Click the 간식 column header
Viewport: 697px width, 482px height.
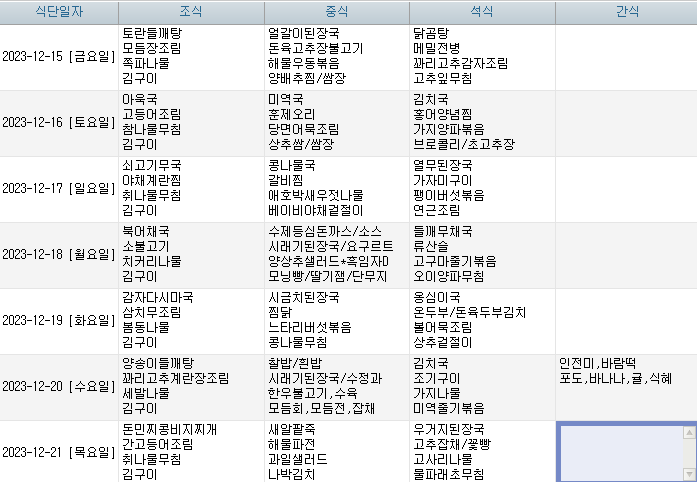pos(626,11)
